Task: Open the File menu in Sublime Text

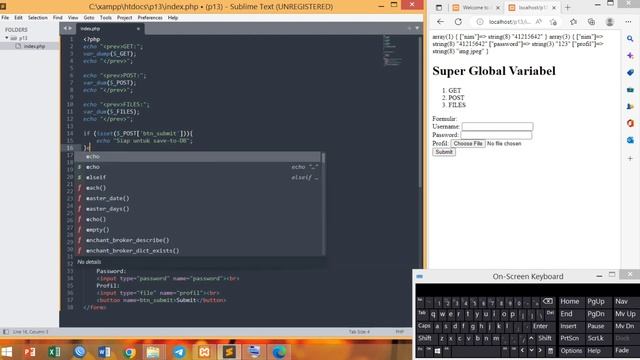Action: coord(5,18)
